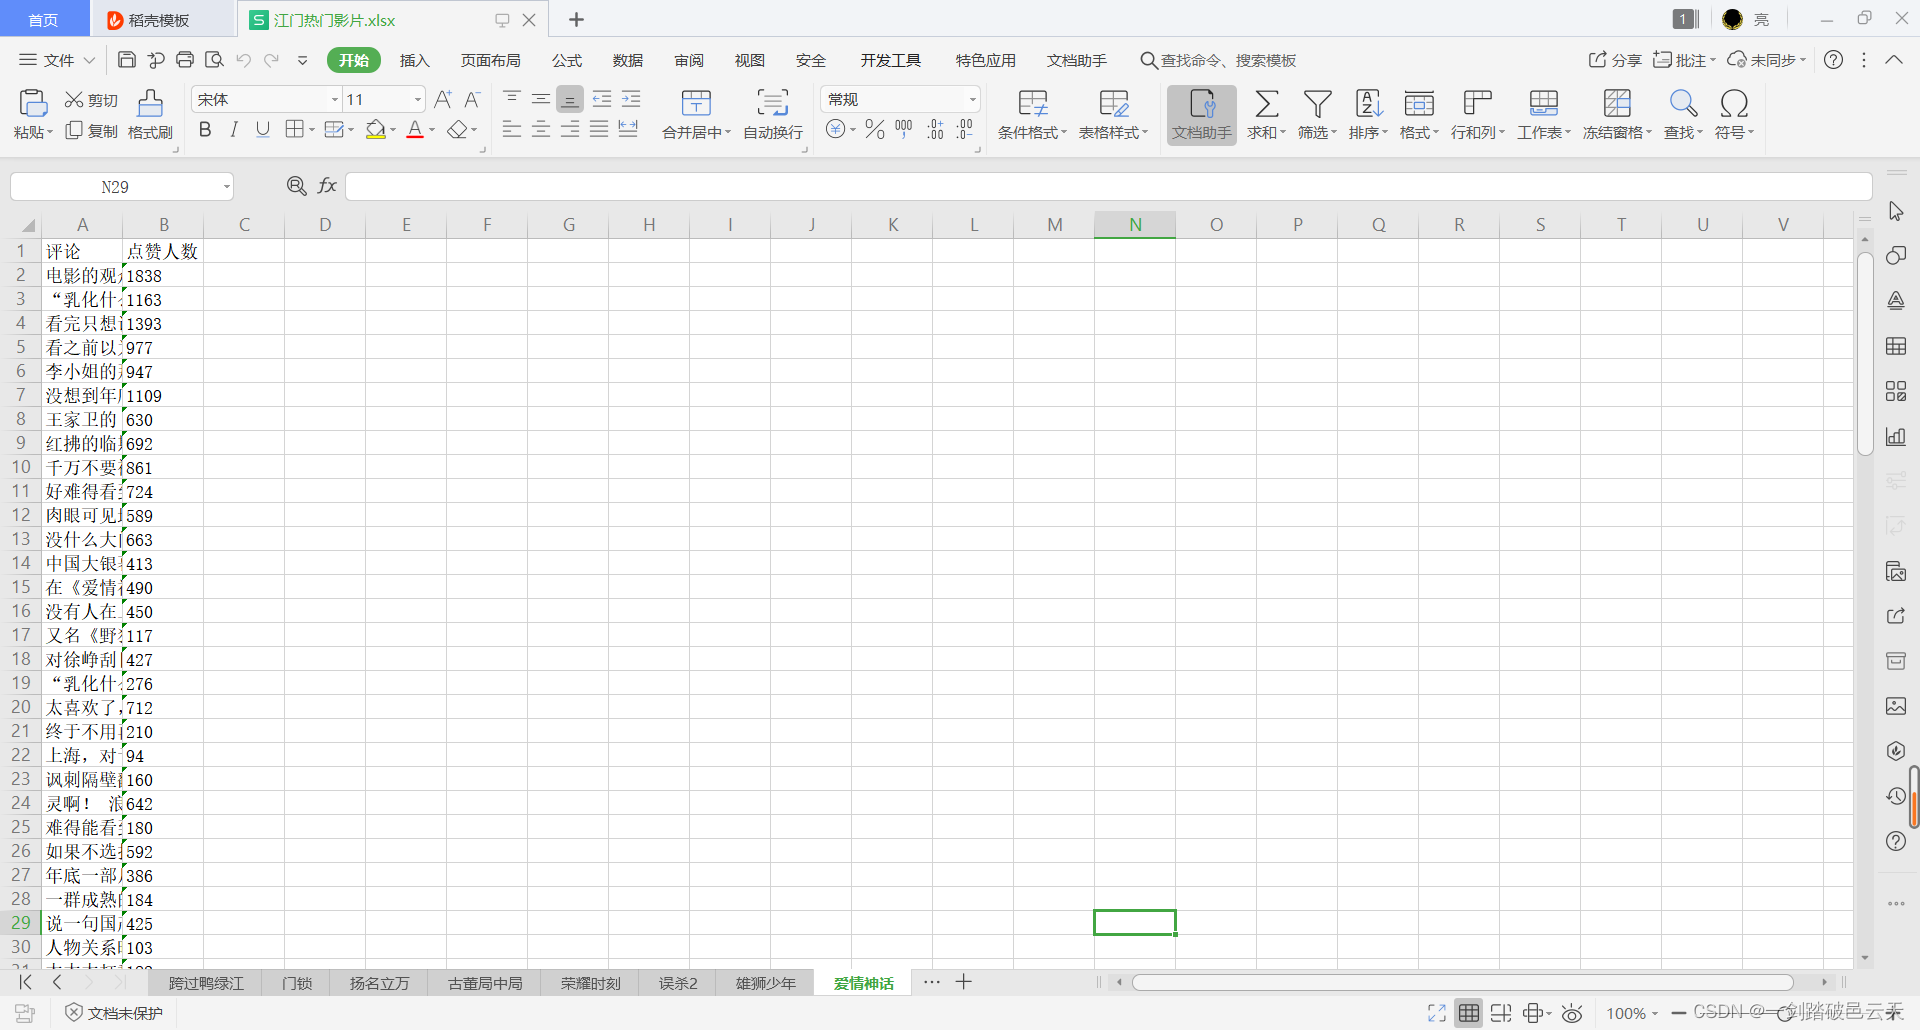This screenshot has height=1030, width=1920.
Task: Open the borders dropdown arrow
Action: 312,130
